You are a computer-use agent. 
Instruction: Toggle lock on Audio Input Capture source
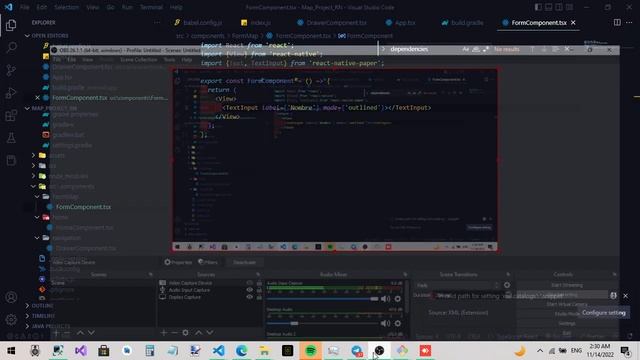tap(259, 290)
